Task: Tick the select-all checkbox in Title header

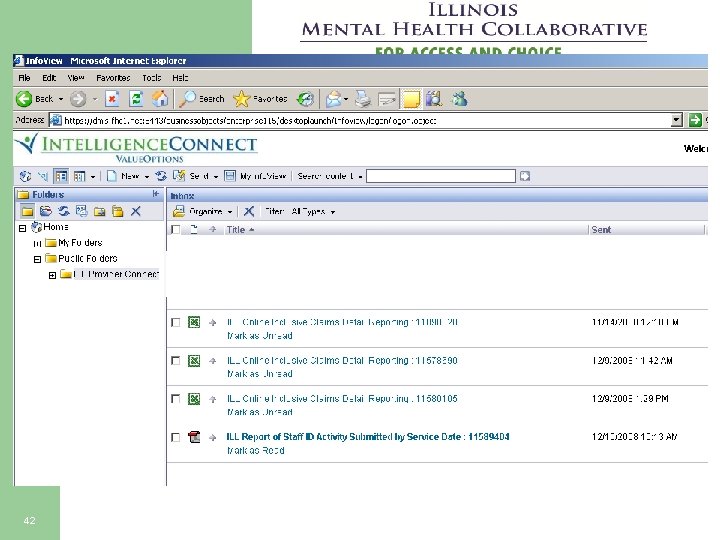Action: 175,229
